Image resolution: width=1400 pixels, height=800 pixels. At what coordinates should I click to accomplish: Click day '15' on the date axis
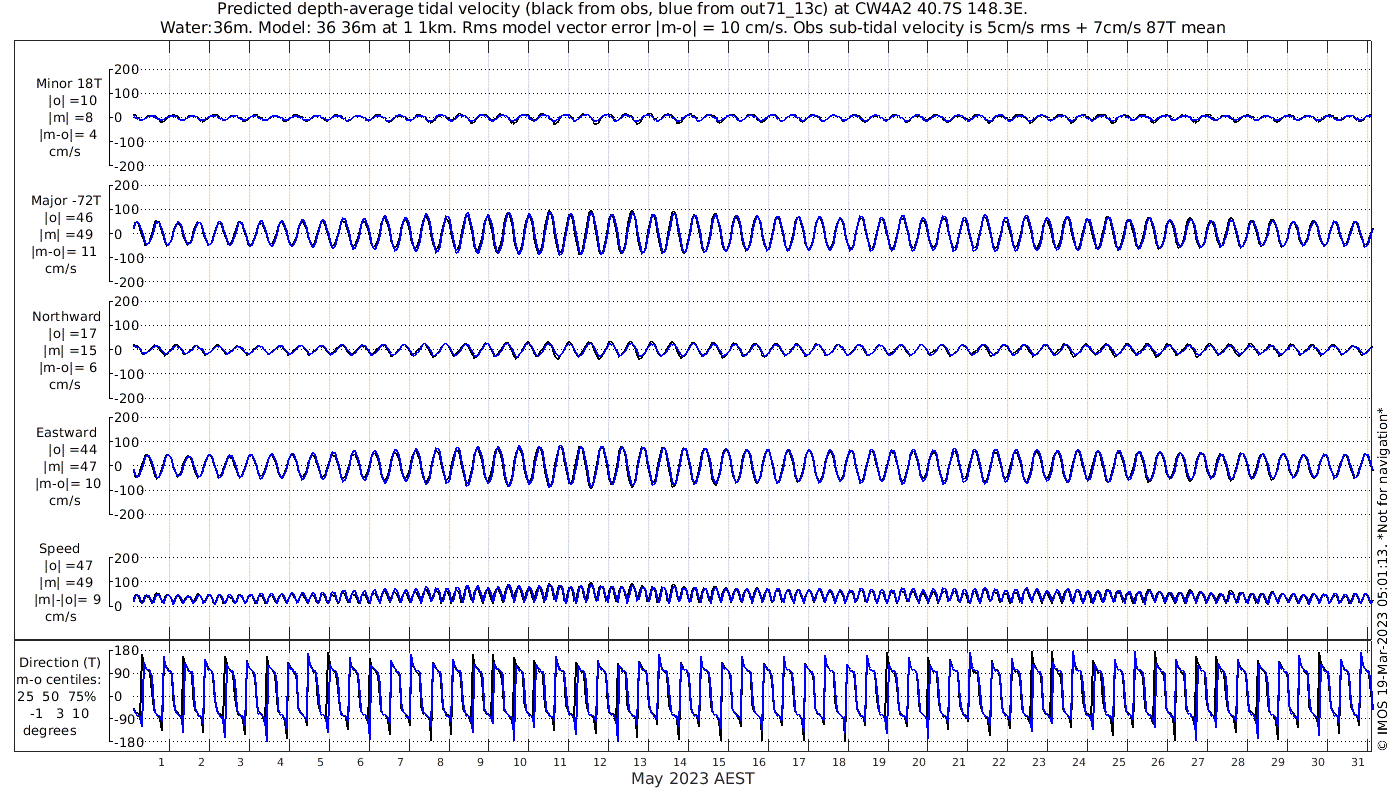719,761
